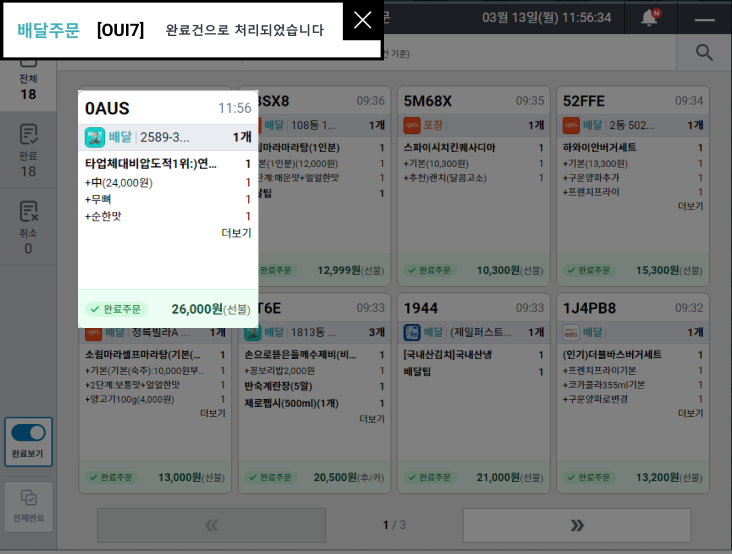Click the platform icon on order 1J4PB8

click(571, 332)
